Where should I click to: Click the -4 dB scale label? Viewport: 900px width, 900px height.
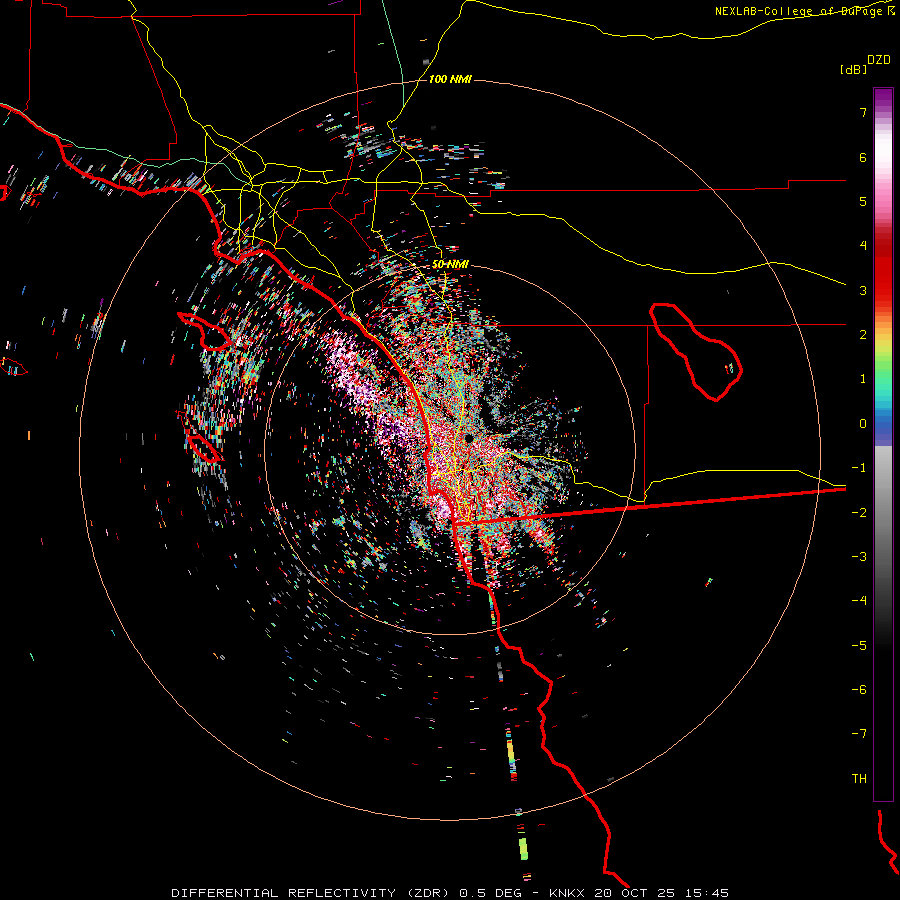(x=859, y=601)
